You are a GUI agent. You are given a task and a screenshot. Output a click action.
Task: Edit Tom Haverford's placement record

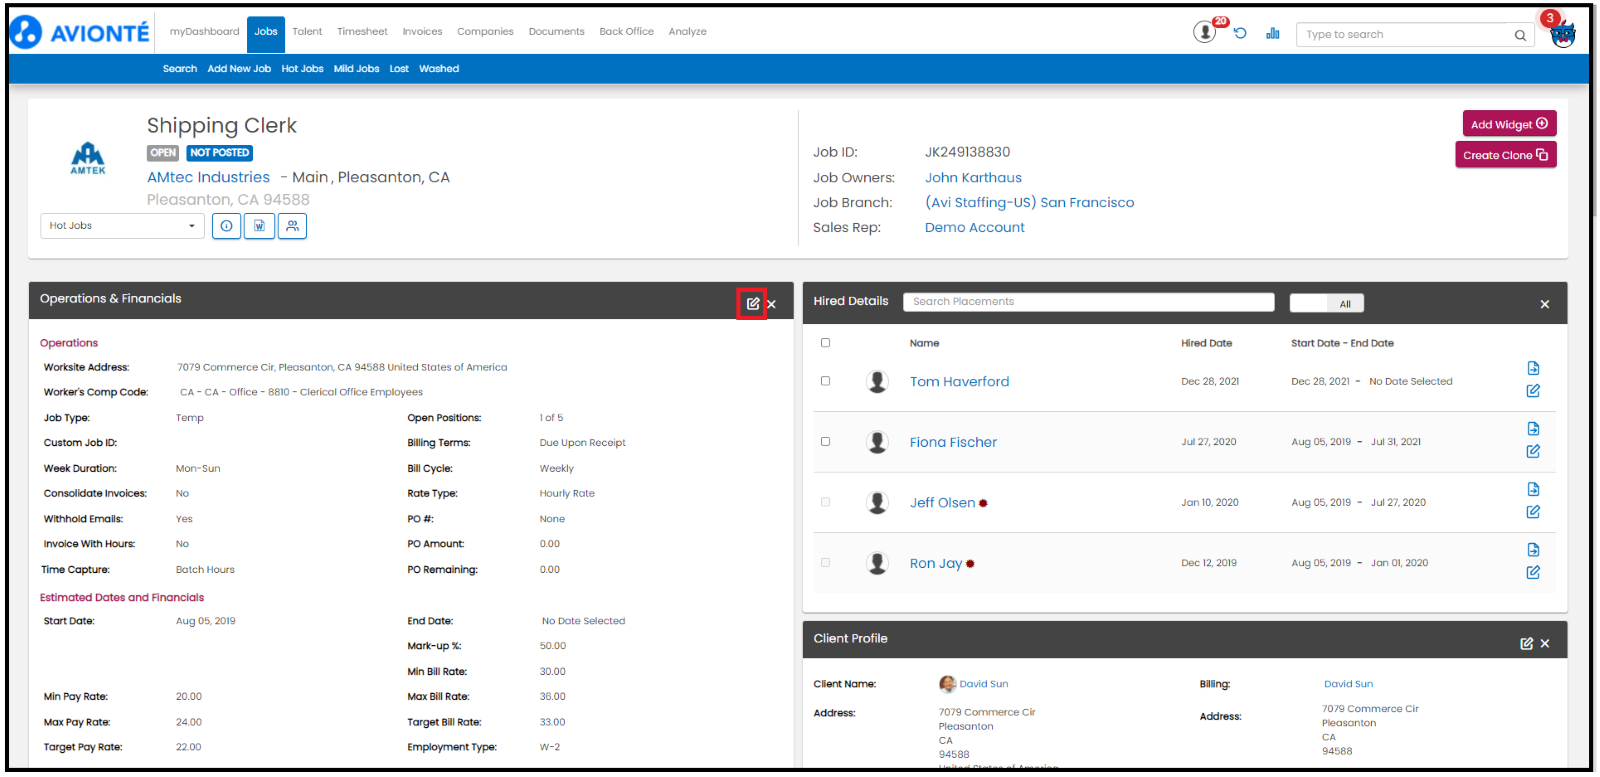pos(1533,391)
